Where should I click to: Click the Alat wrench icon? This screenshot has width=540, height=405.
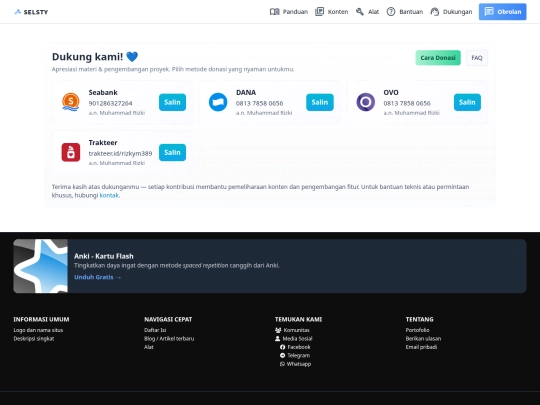360,12
